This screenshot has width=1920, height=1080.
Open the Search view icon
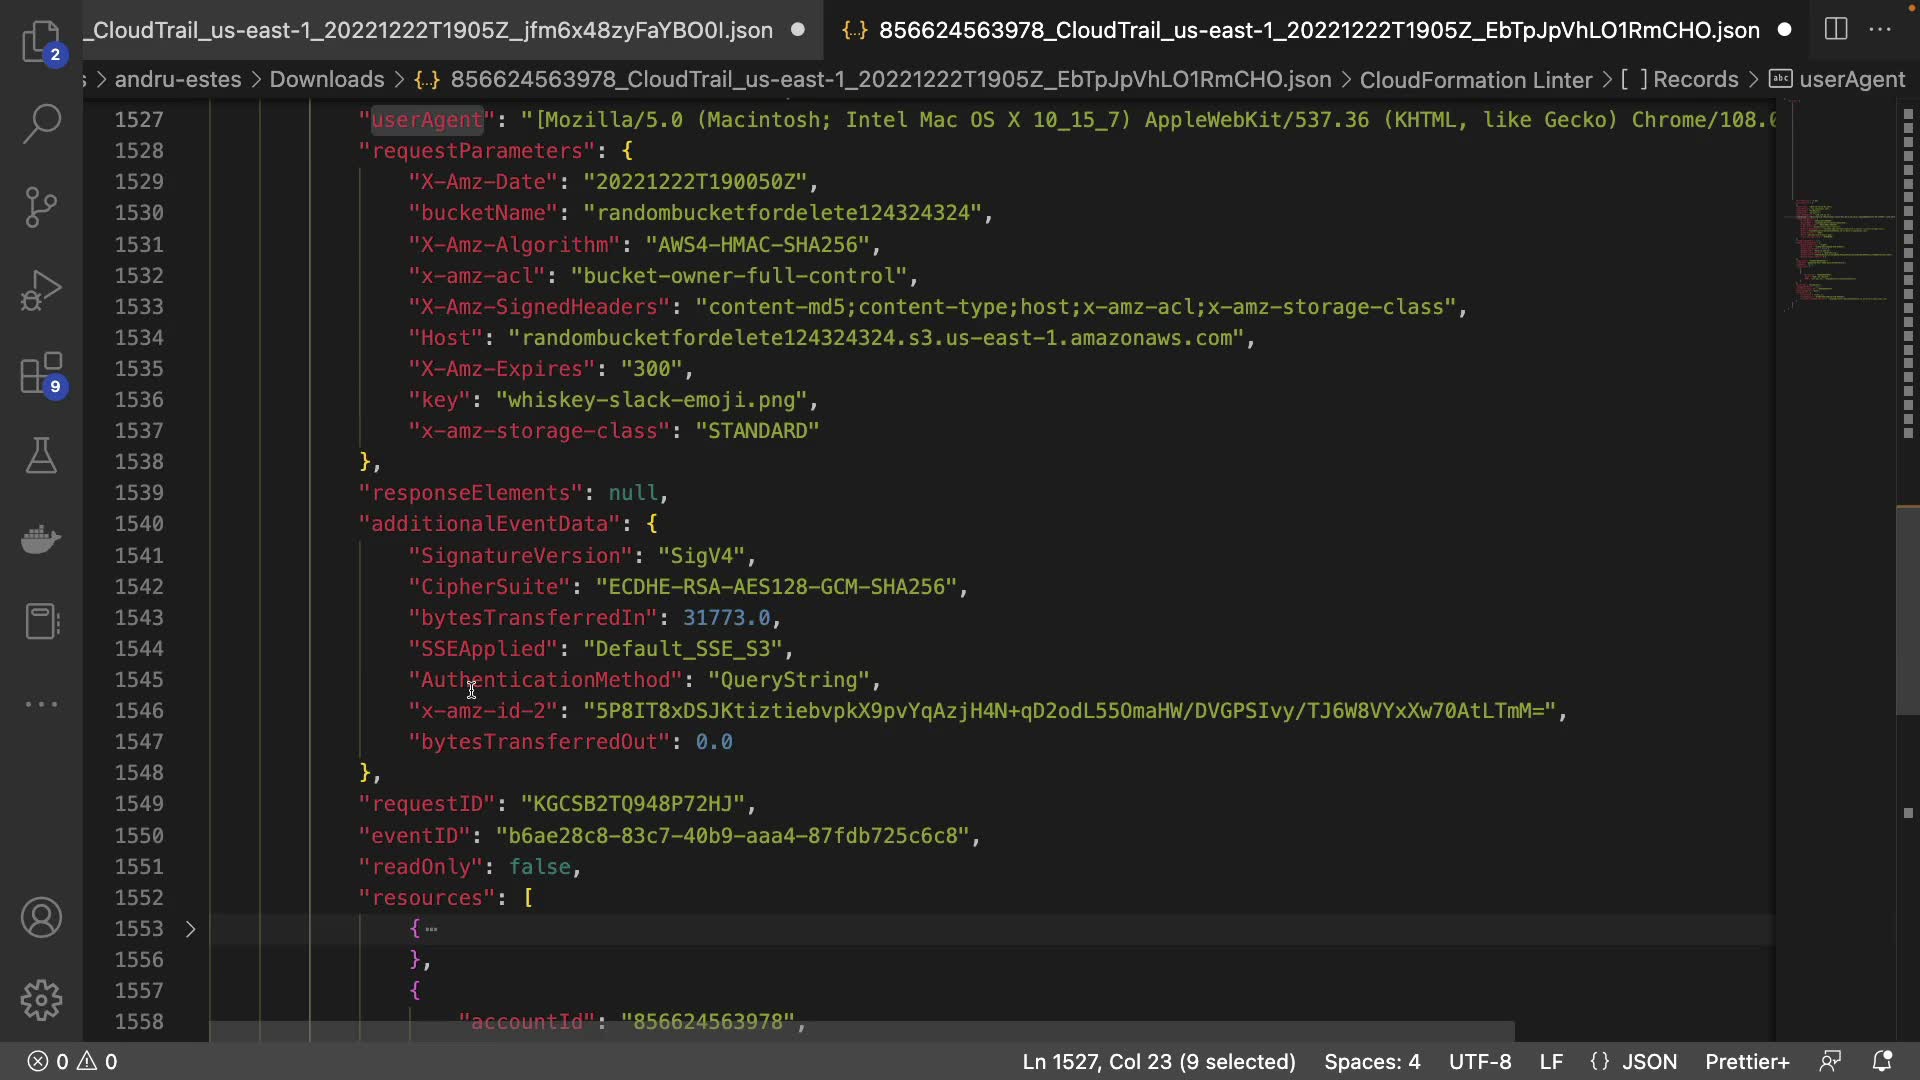(x=41, y=124)
